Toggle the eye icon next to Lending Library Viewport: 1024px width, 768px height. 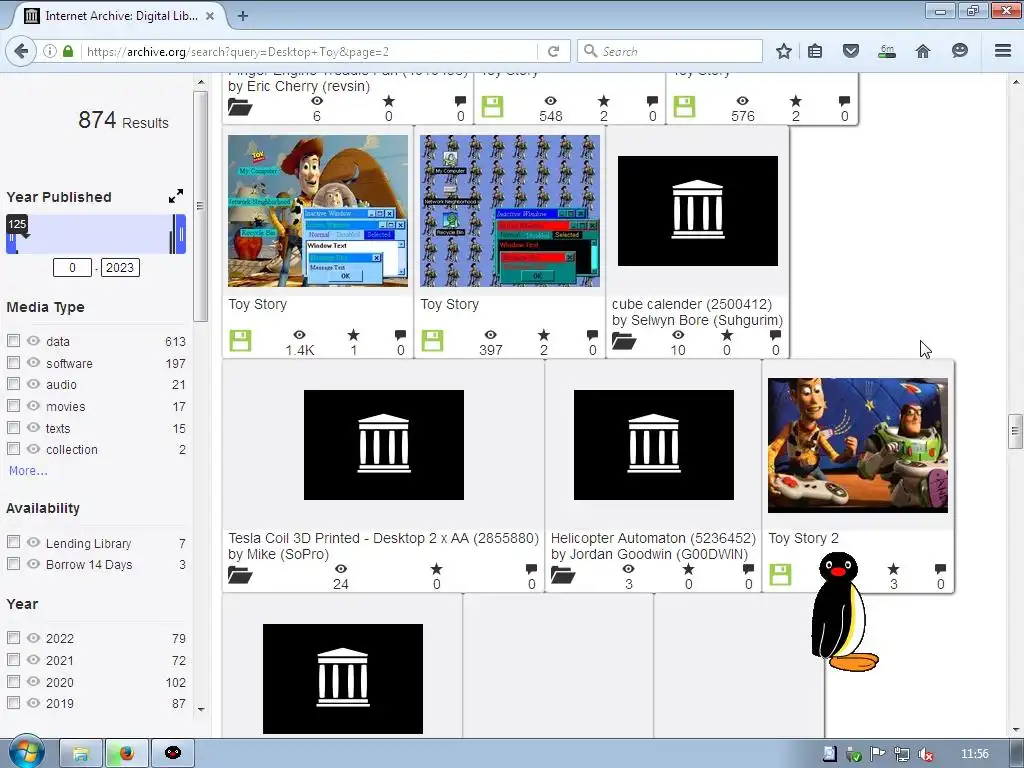click(33, 542)
